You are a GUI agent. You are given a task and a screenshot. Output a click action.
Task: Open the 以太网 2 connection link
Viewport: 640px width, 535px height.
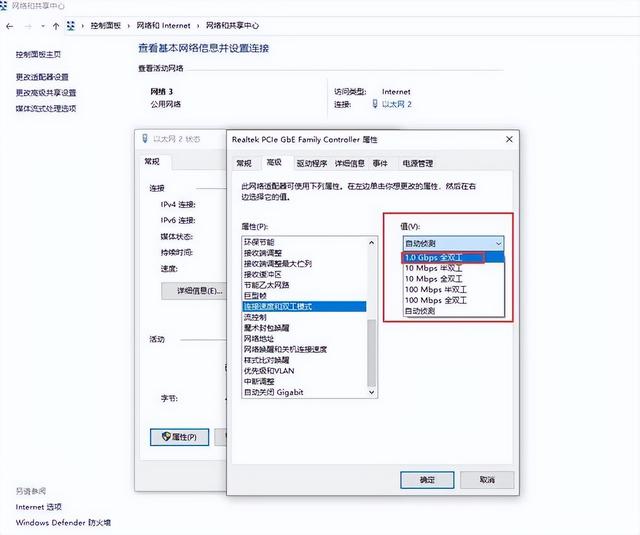pos(396,104)
